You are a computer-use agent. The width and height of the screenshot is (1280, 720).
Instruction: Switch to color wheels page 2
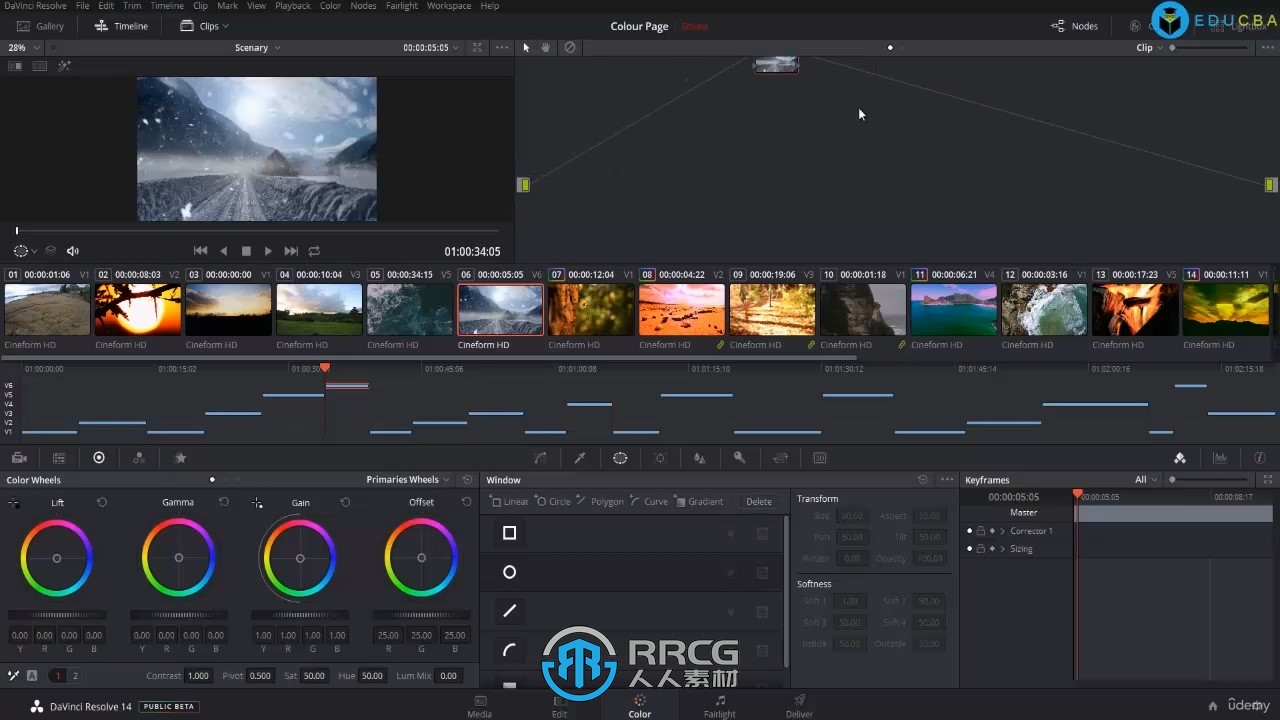[x=75, y=676]
